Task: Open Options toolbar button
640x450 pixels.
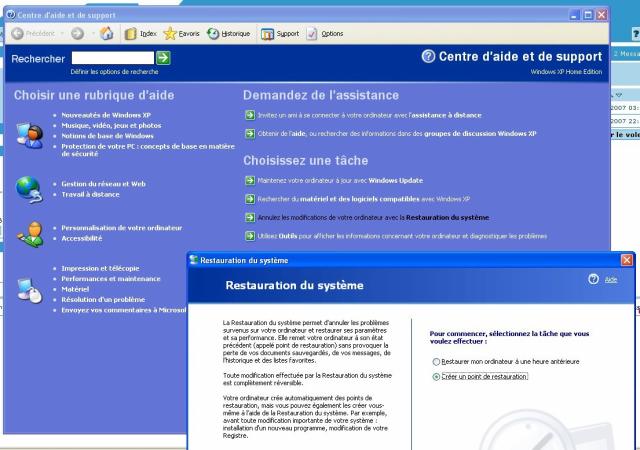Action: pos(324,34)
